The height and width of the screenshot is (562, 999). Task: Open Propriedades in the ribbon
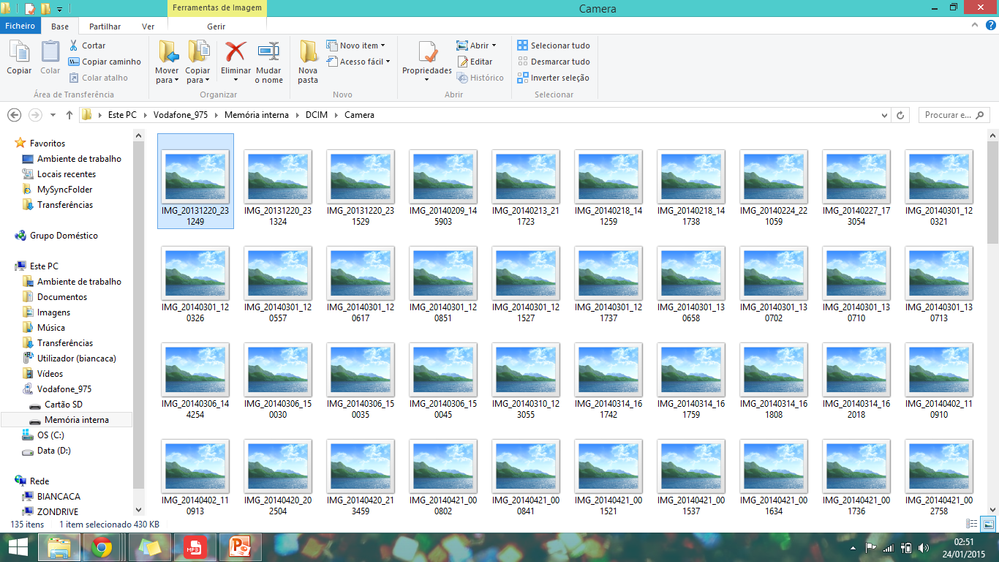tap(427, 54)
